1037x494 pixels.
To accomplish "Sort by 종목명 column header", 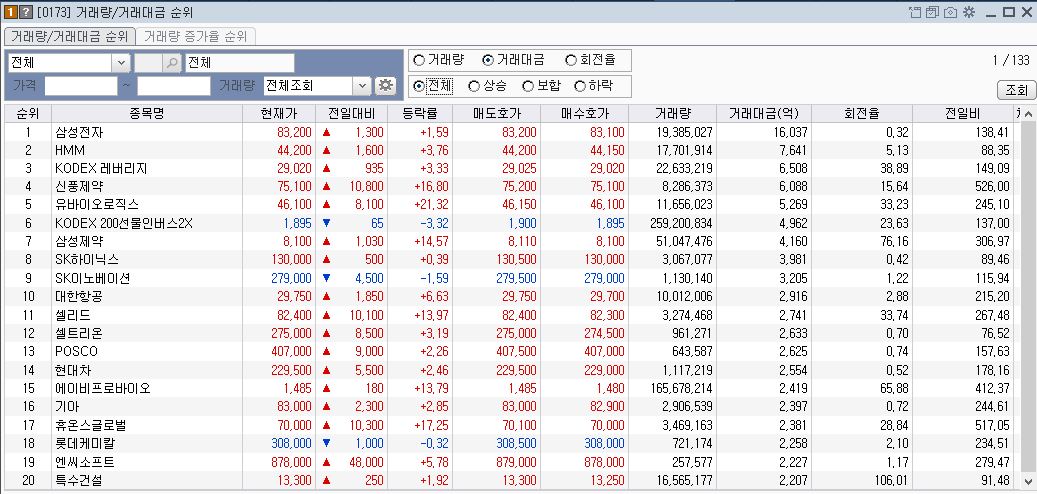I will (147, 114).
